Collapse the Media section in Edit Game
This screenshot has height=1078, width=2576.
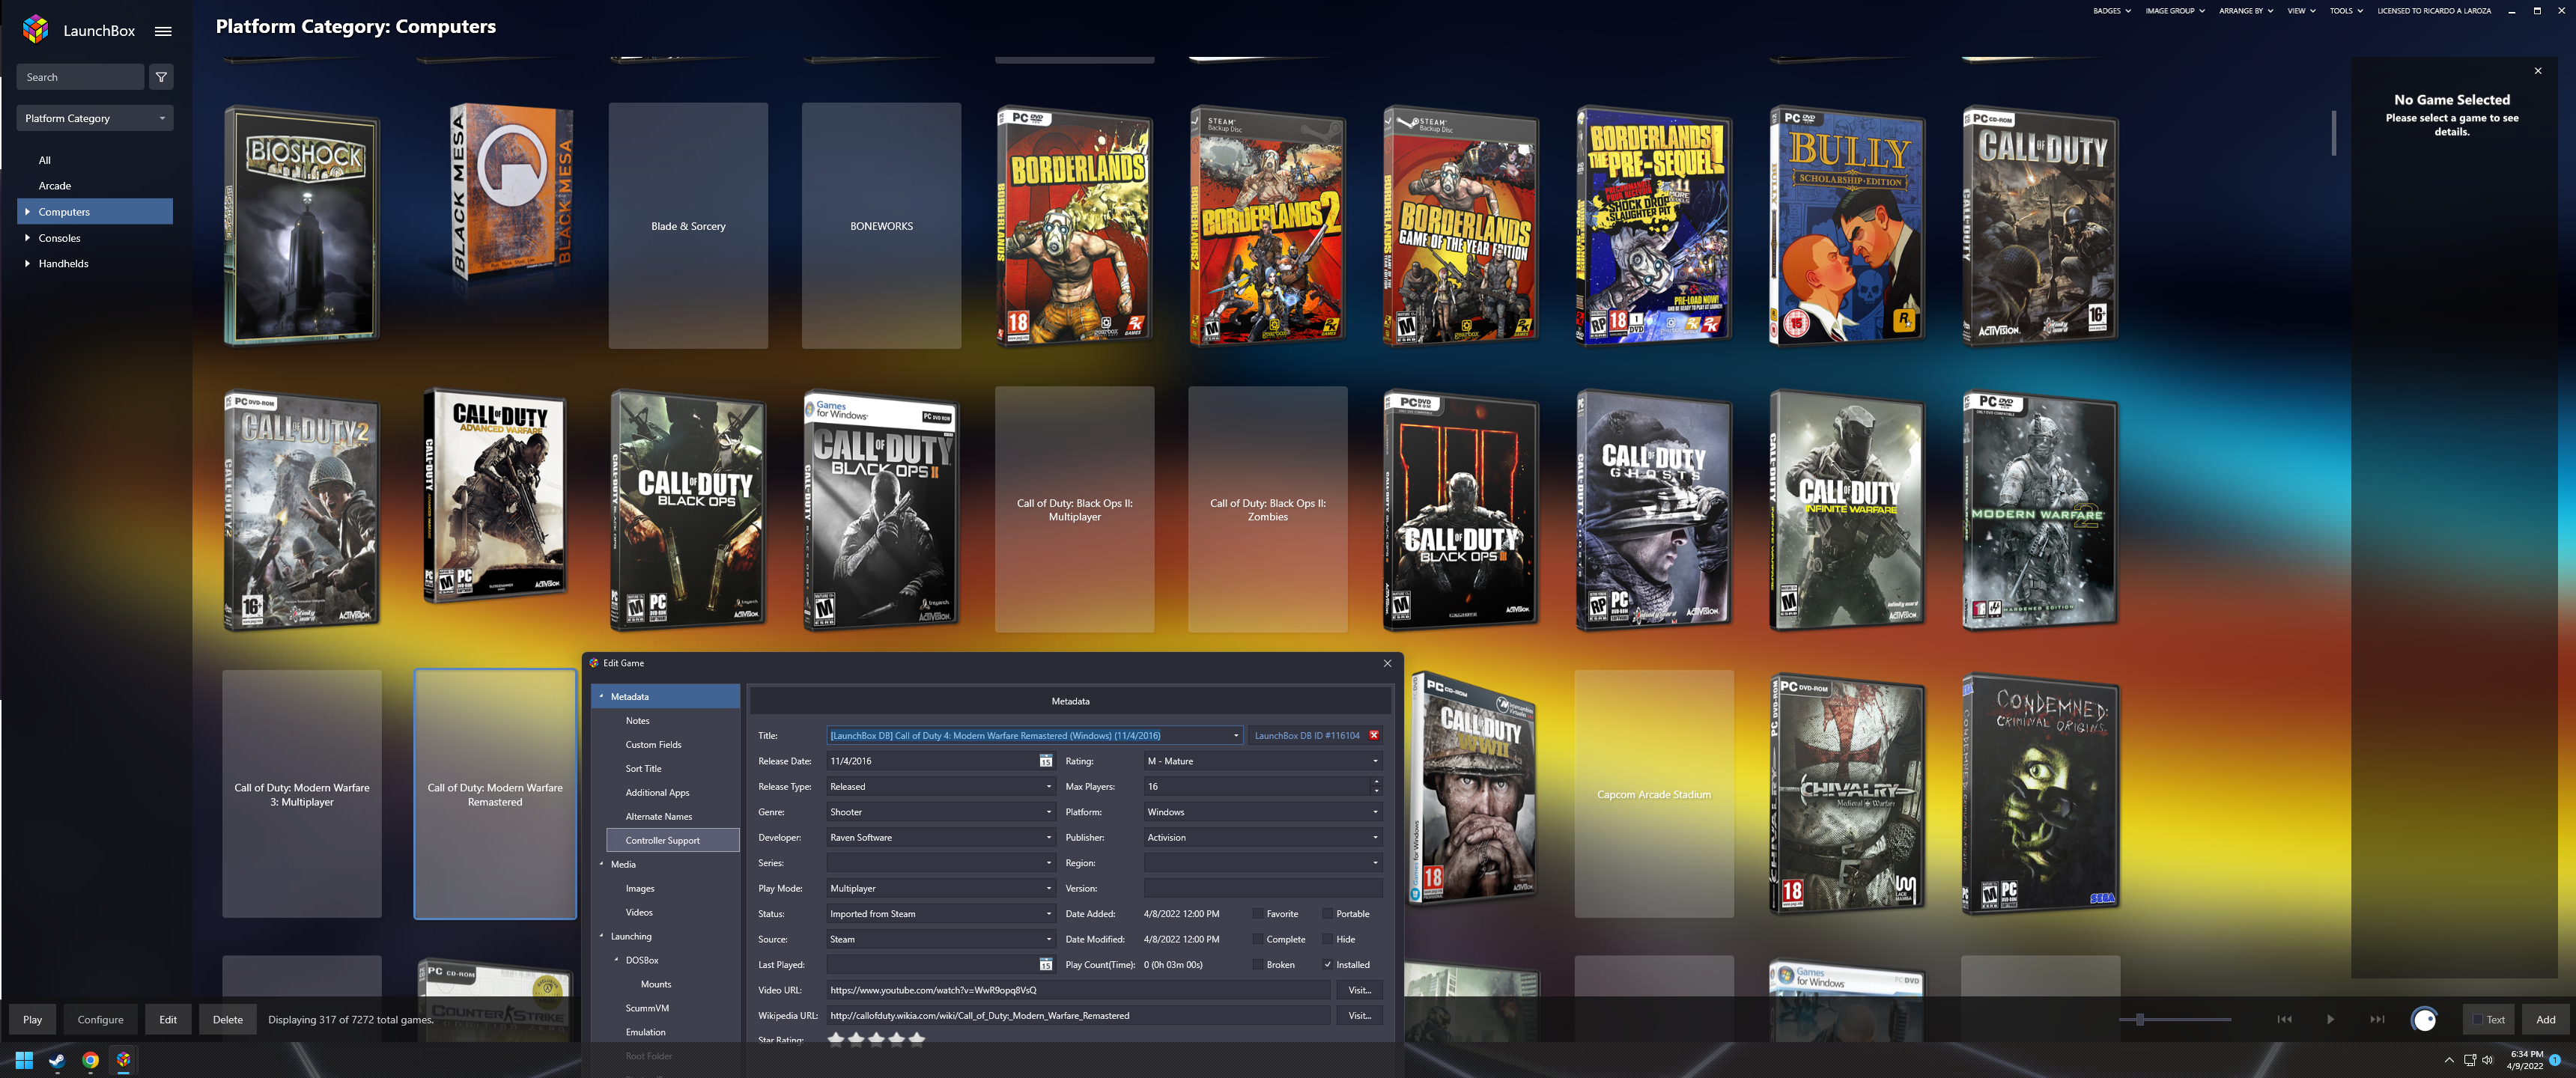(602, 865)
